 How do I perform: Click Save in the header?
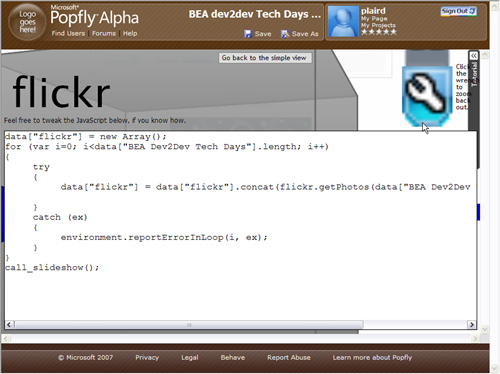(x=263, y=34)
